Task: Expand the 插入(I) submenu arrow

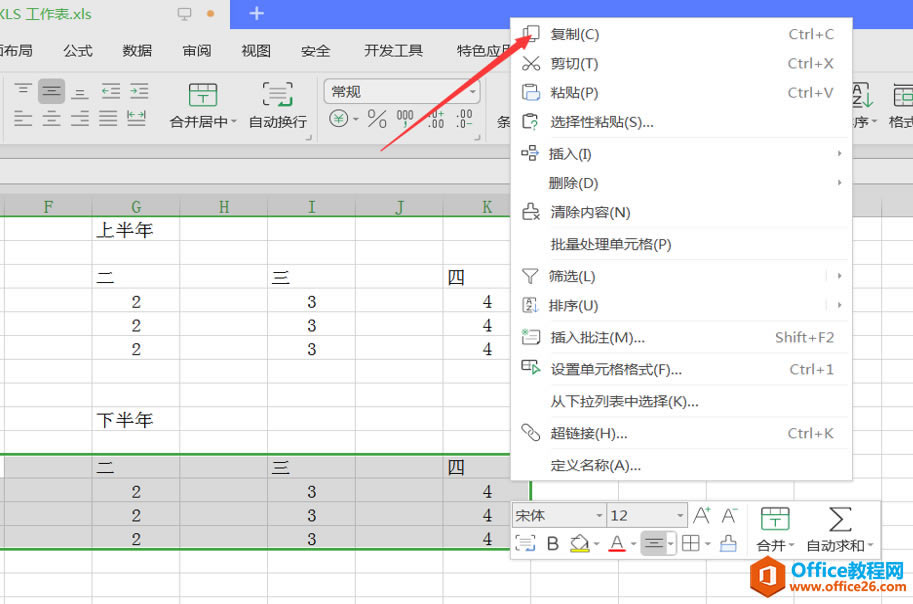Action: [839, 154]
